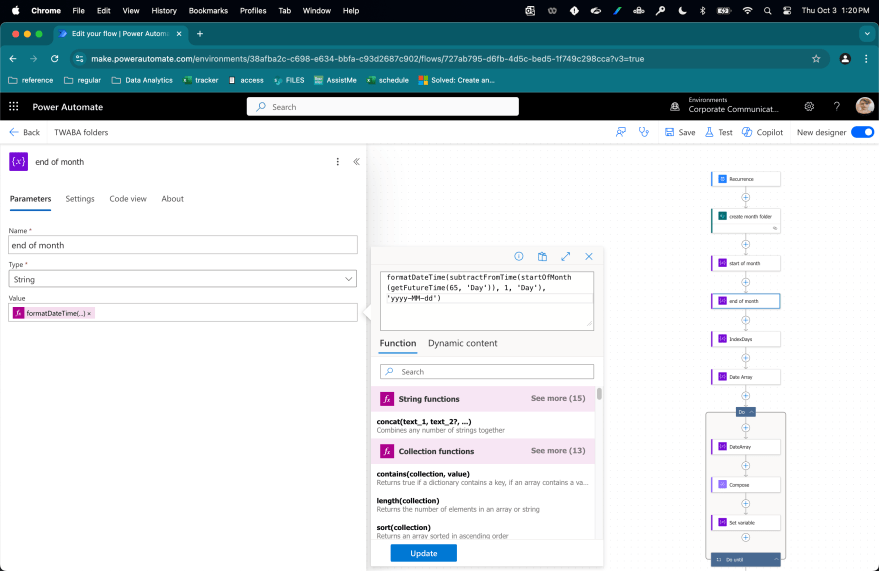The height and width of the screenshot is (571, 879).
Task: Click the info icon in the expression editor
Action: click(x=519, y=257)
